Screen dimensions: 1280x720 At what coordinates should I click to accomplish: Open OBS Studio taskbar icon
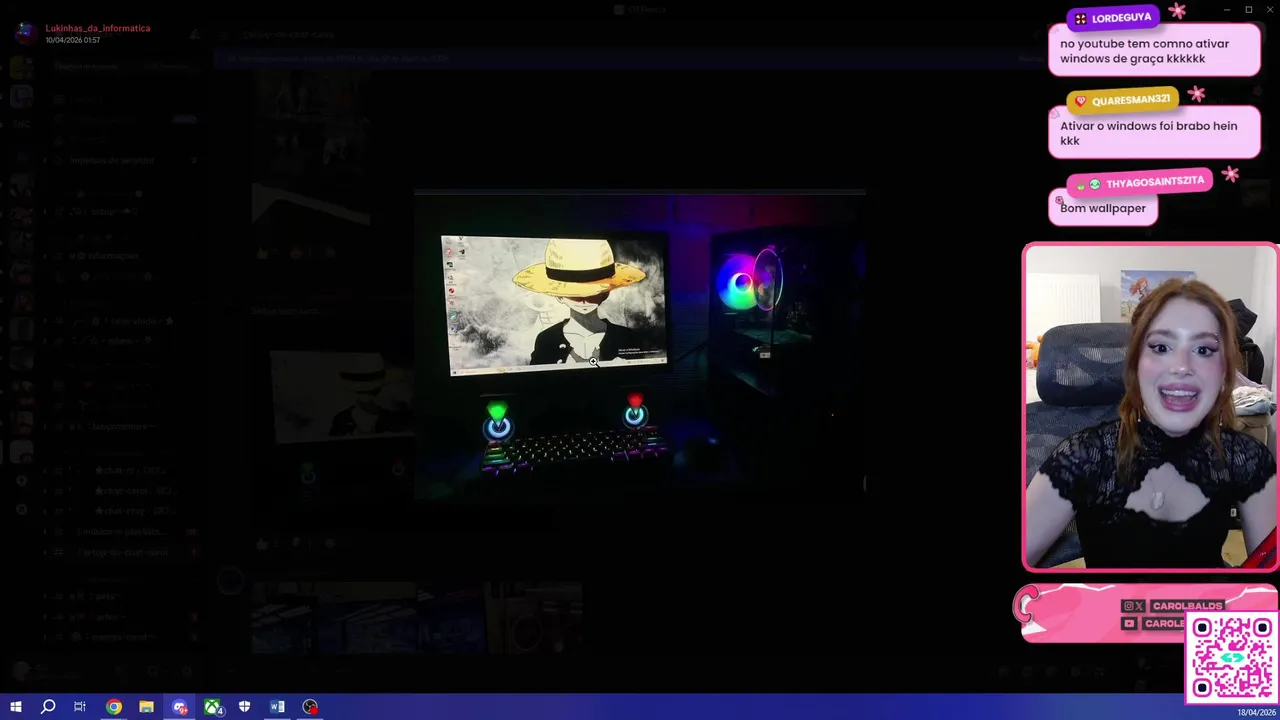pos(311,707)
